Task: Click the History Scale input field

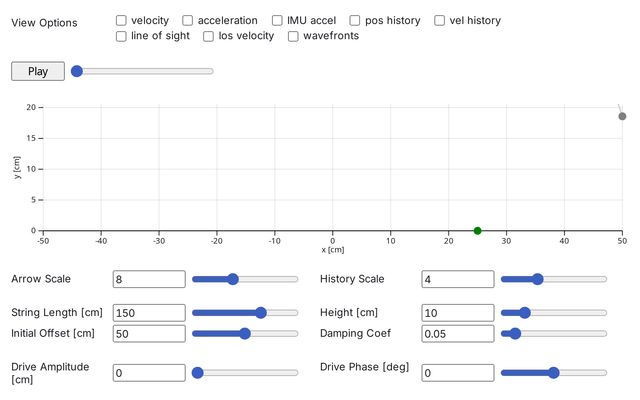Action: (x=457, y=279)
